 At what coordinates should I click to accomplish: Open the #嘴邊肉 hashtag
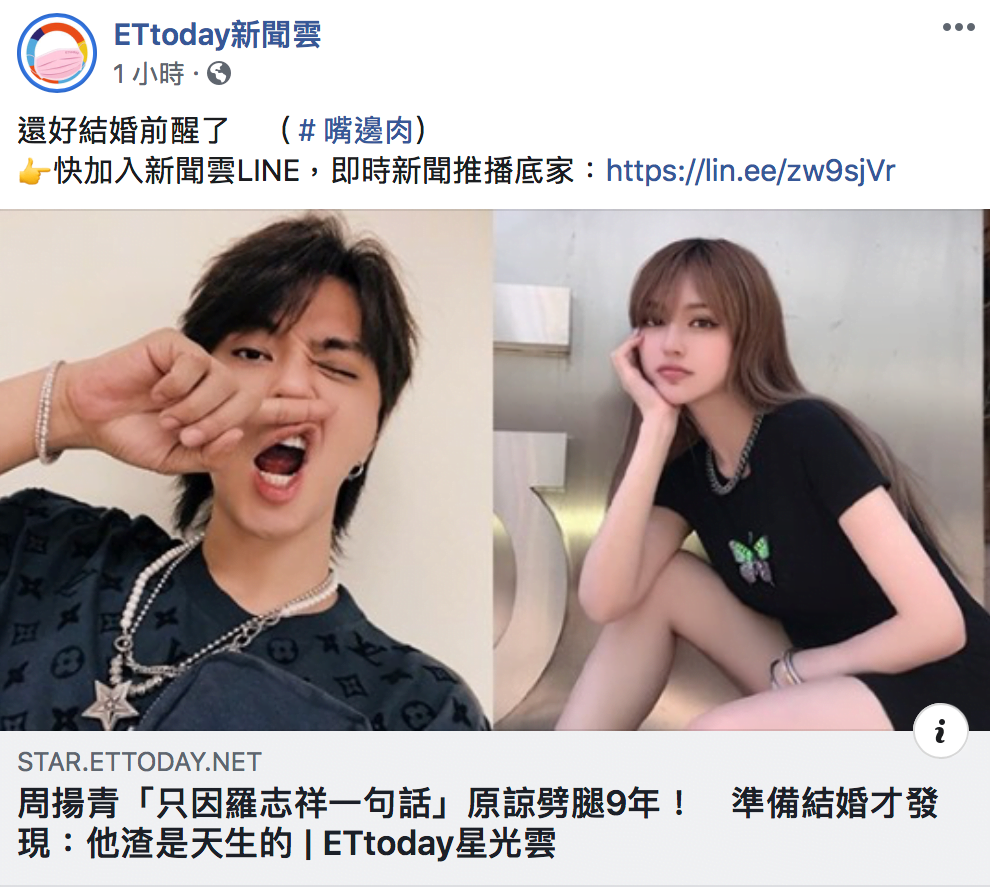[356, 131]
